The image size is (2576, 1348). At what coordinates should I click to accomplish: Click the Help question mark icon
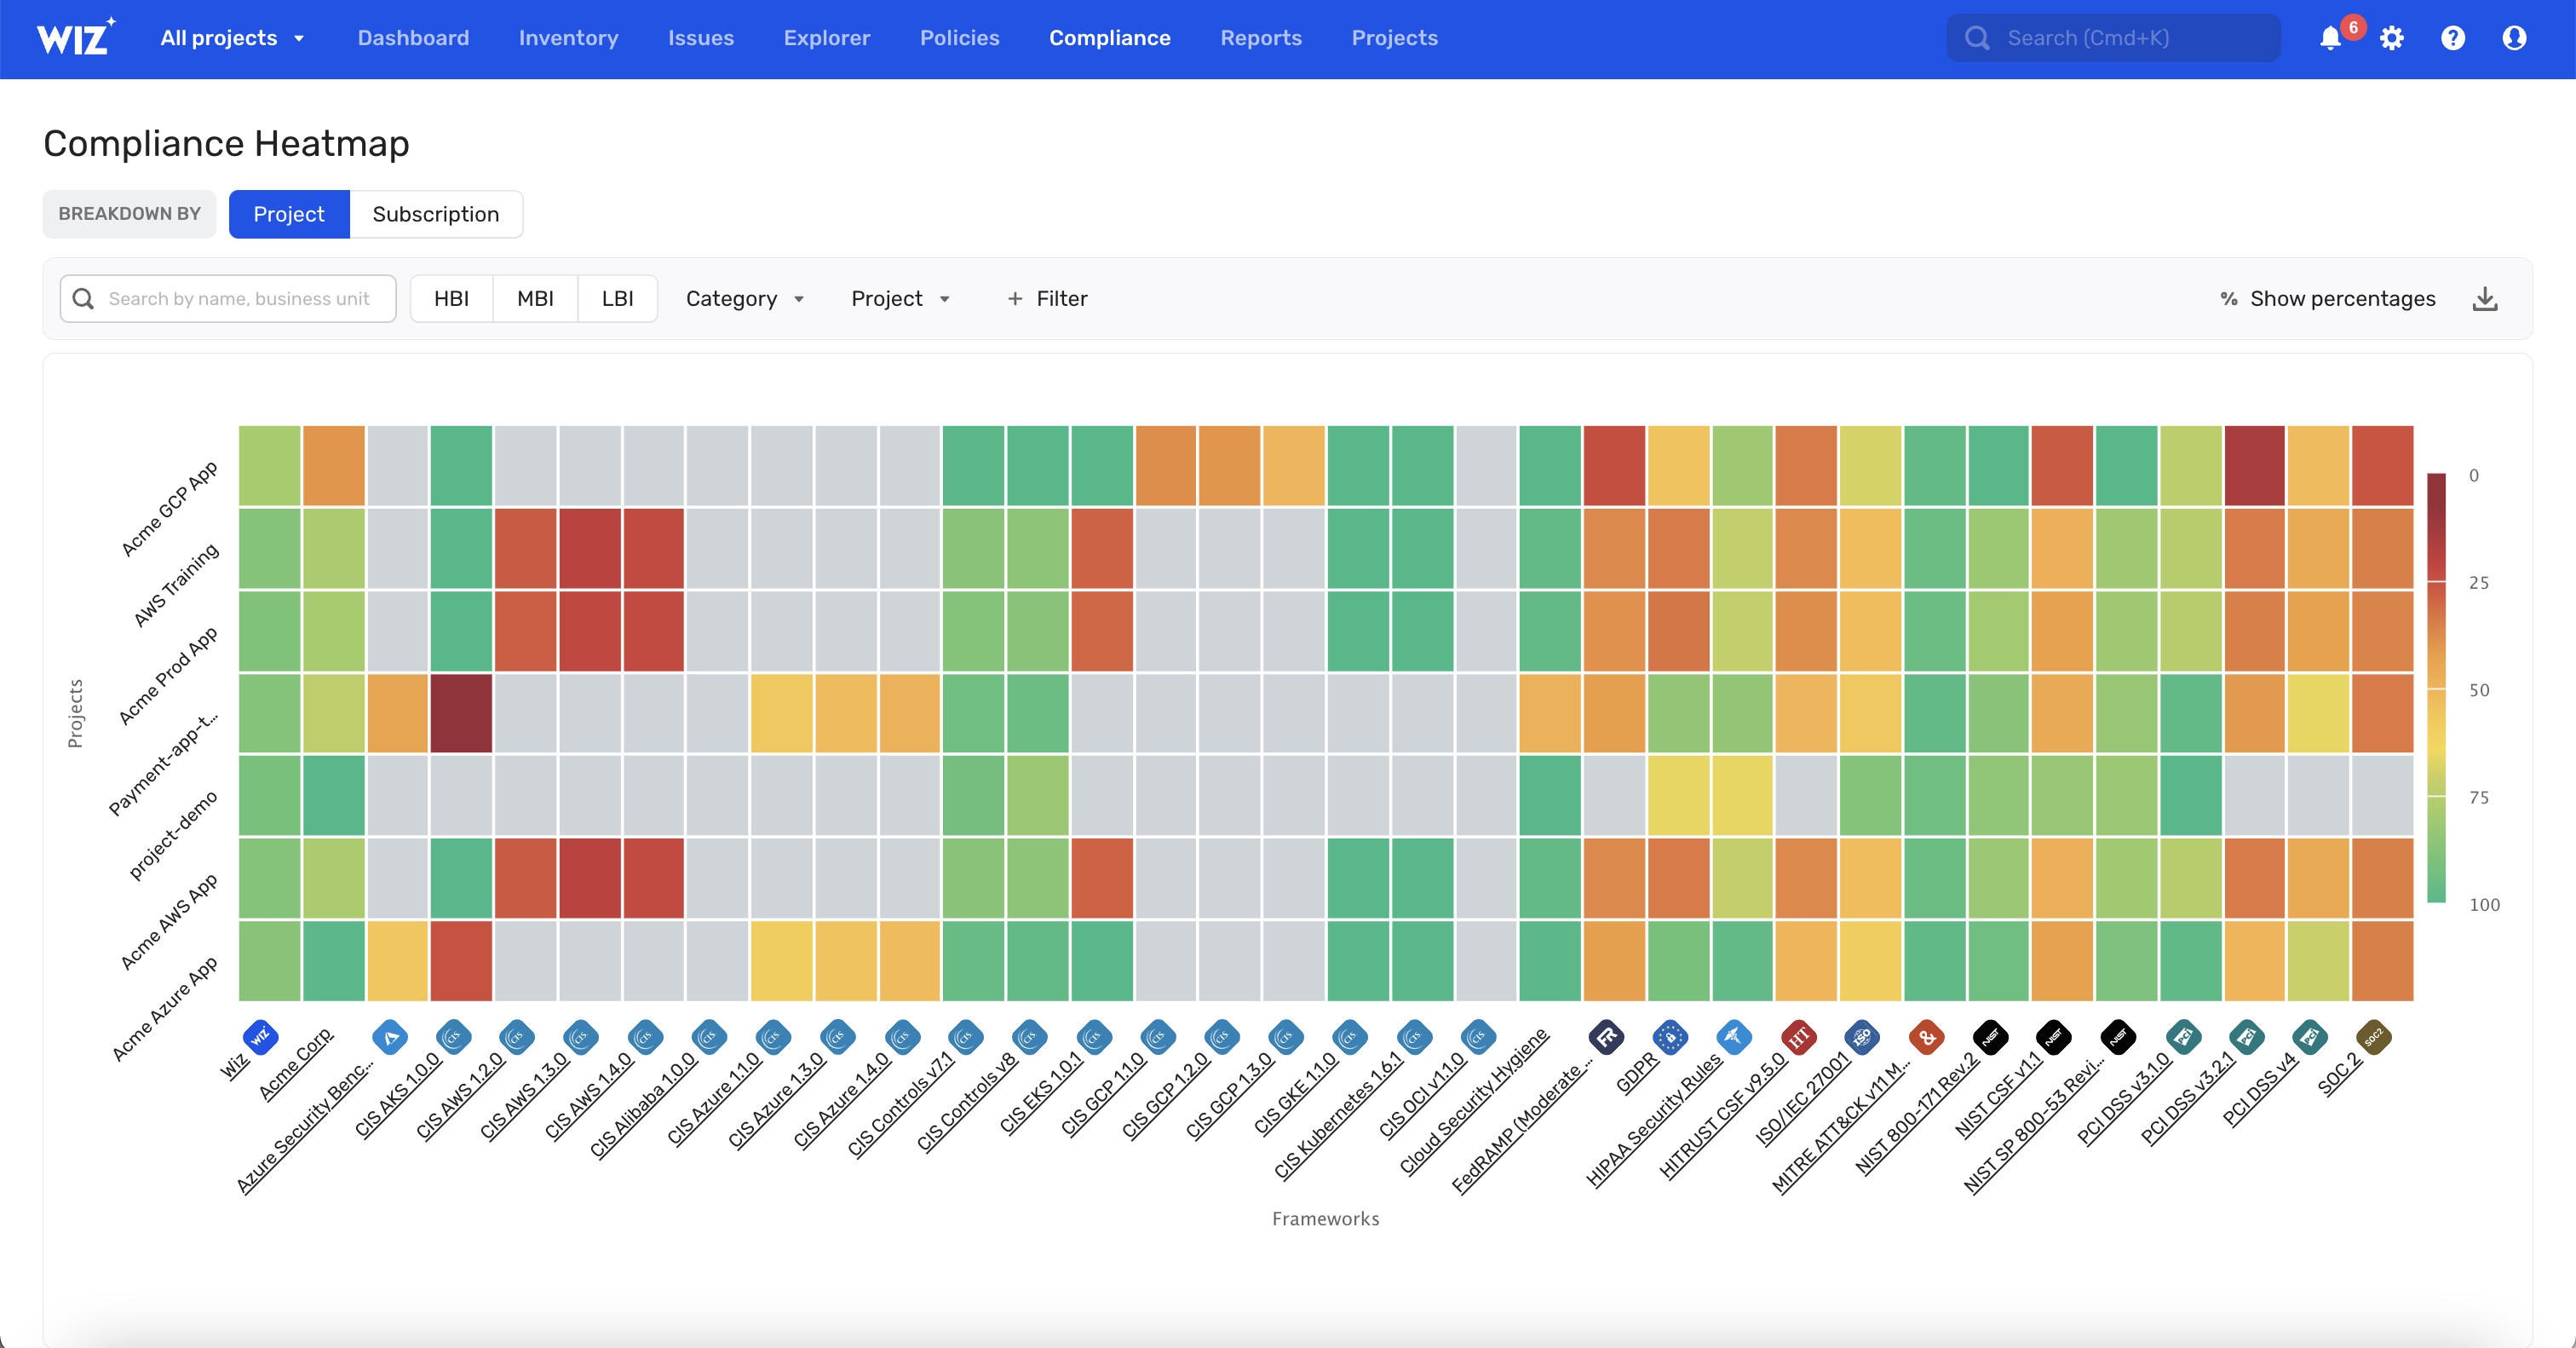(x=2453, y=37)
